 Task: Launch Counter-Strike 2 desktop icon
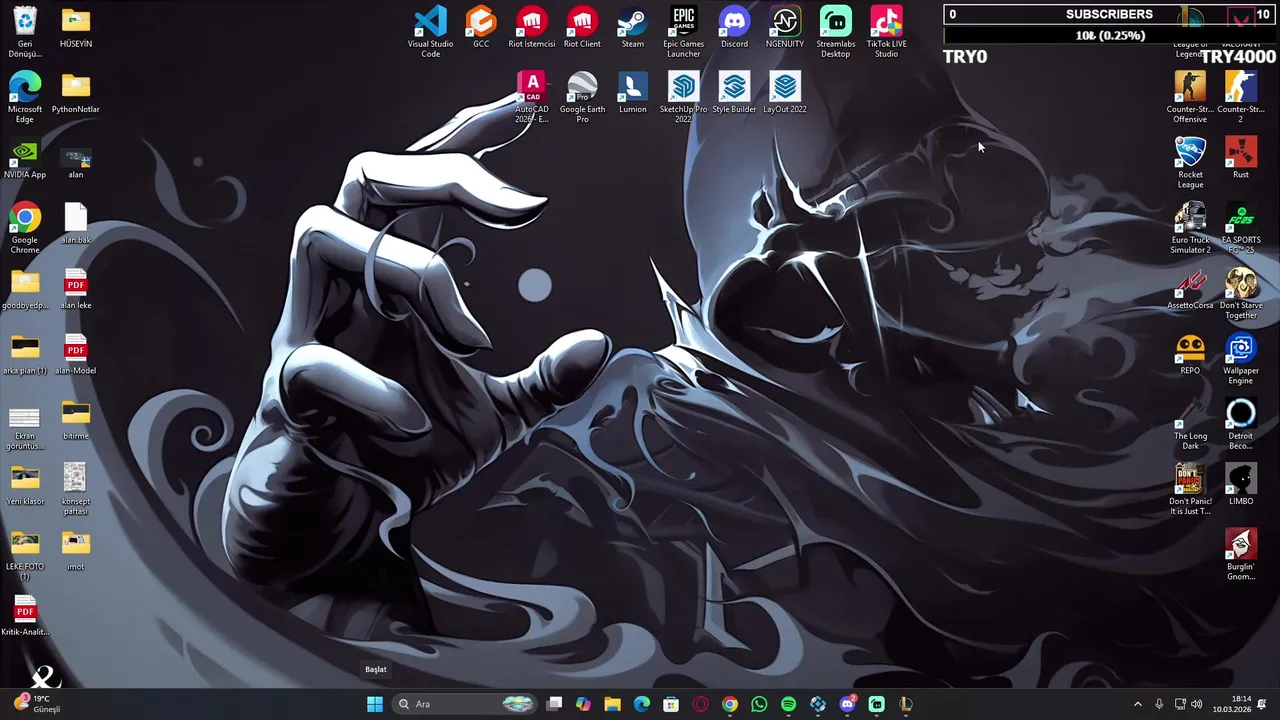1240,97
